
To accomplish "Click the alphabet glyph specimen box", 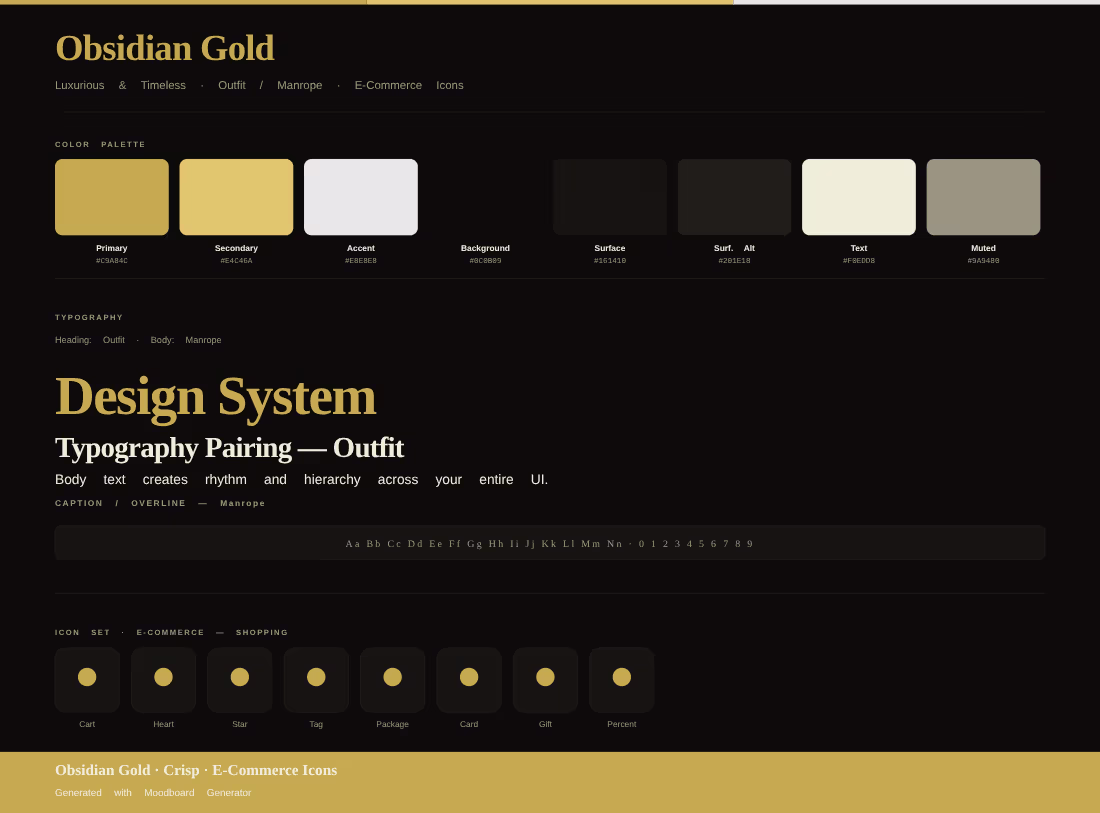I will click(x=550, y=543).
